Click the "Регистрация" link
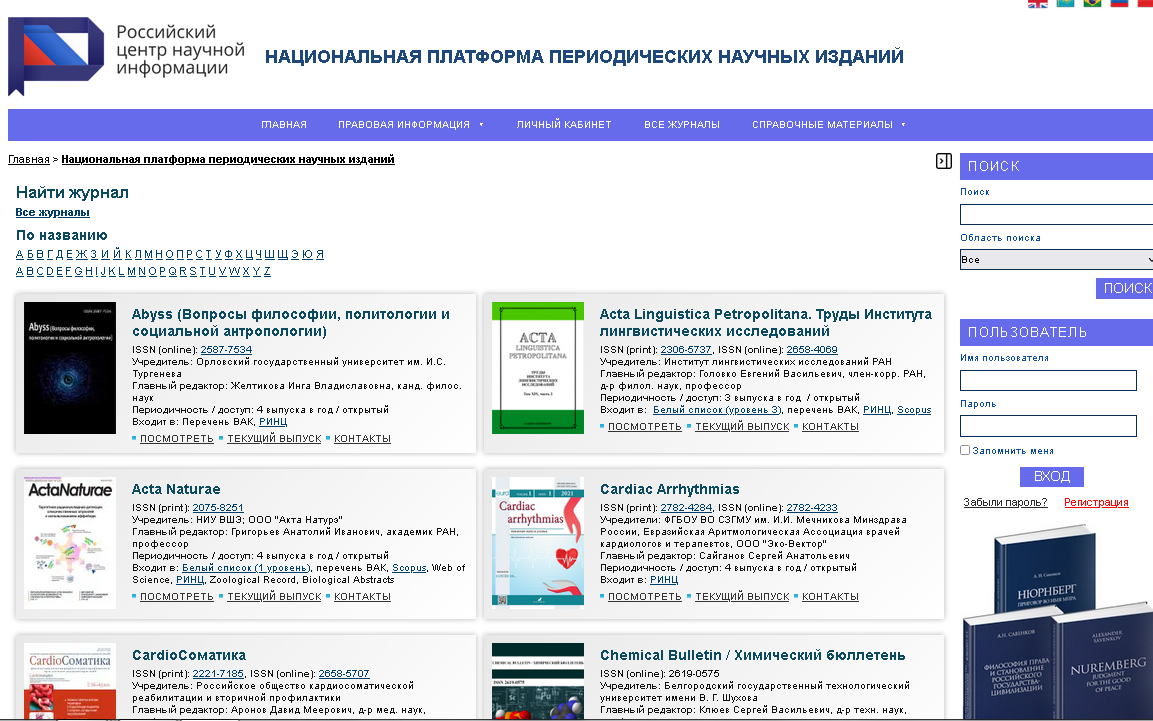 click(x=1096, y=502)
